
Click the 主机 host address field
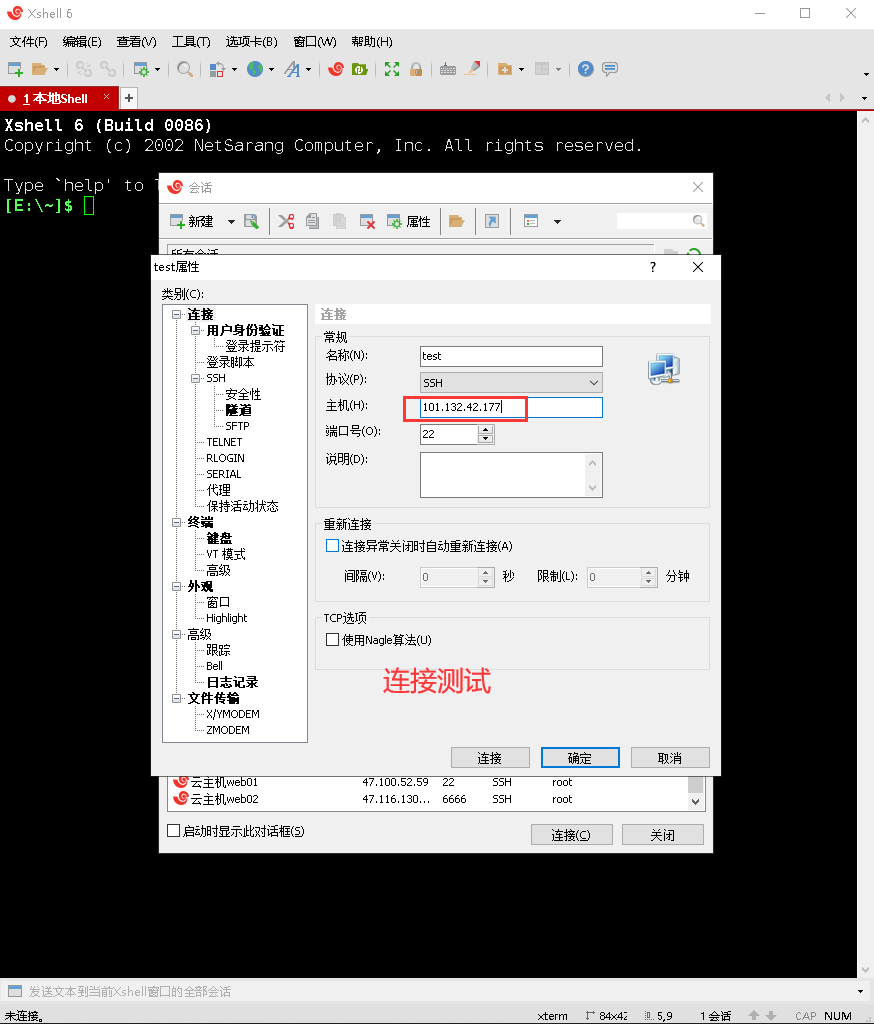(511, 407)
